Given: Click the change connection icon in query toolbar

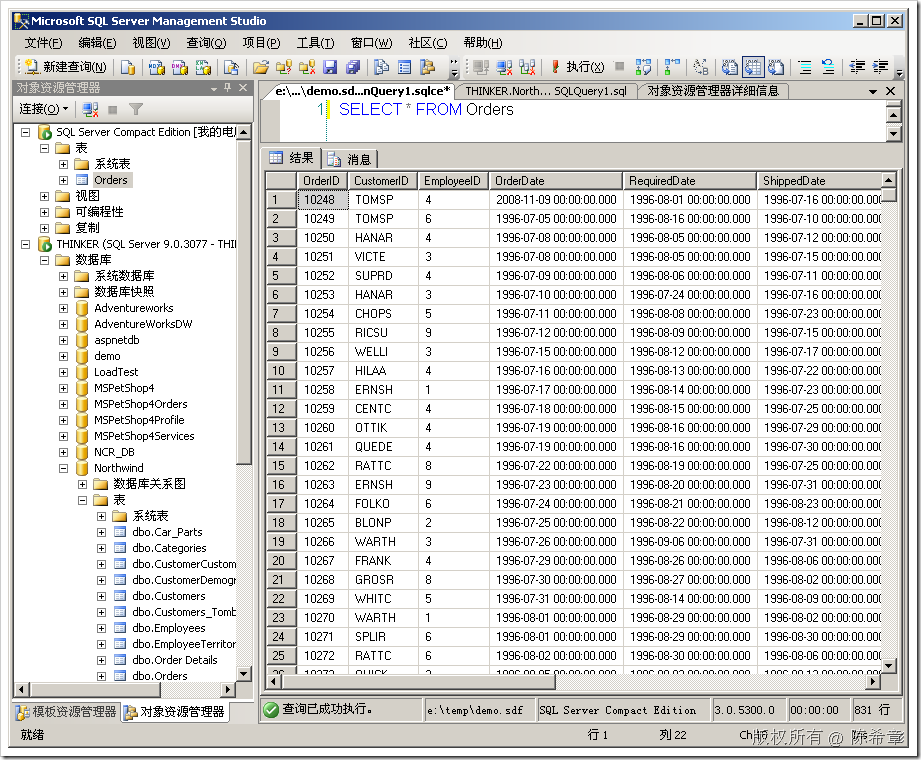Looking at the screenshot, I should pyautogui.click(x=527, y=67).
